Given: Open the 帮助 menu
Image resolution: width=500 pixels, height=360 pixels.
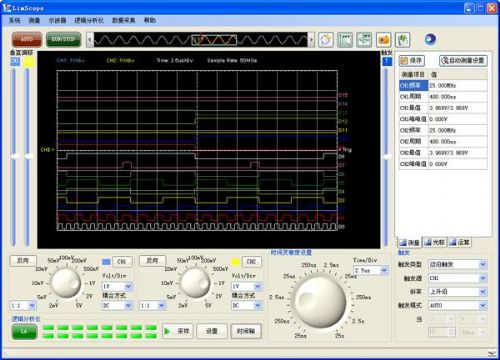Looking at the screenshot, I should tap(150, 20).
